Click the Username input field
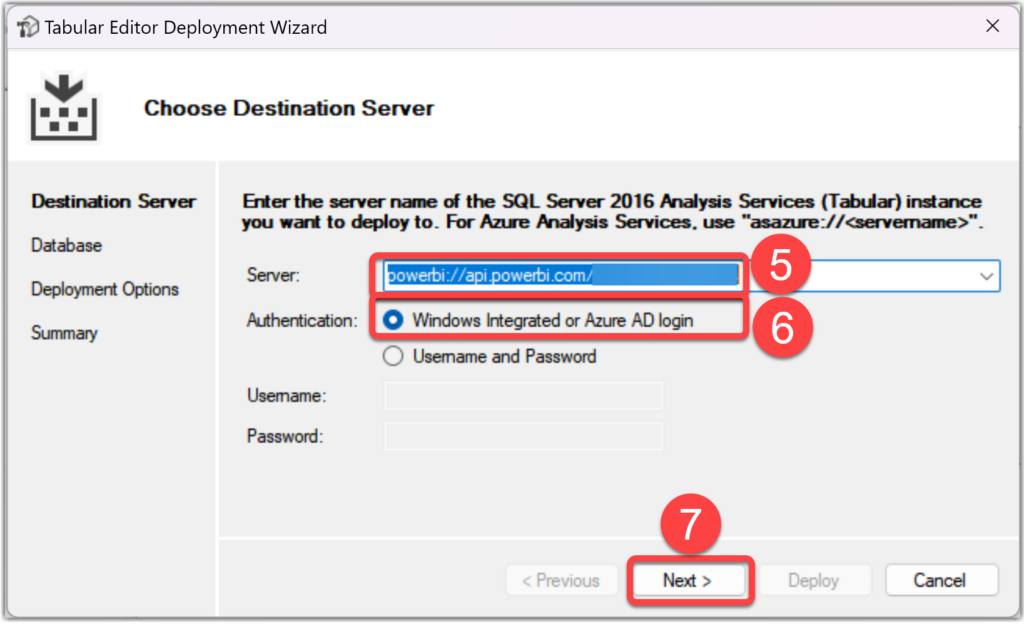This screenshot has height=626, width=1024. (524, 396)
